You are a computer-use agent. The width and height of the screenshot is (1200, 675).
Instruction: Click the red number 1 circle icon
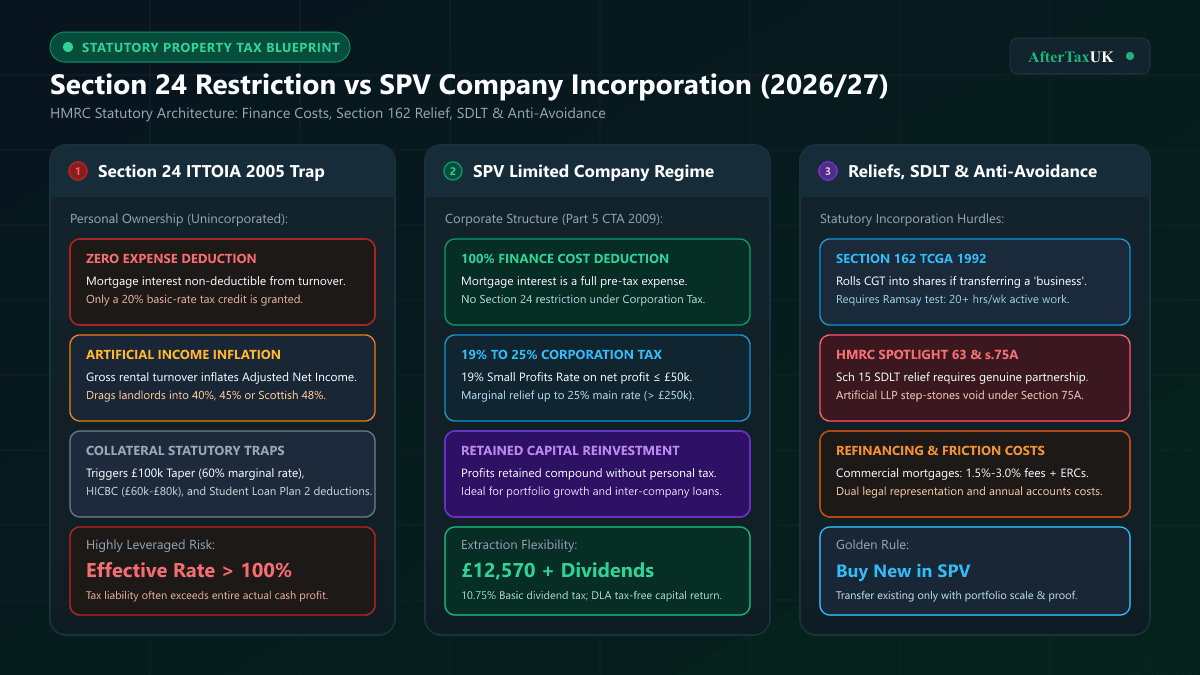pyautogui.click(x=78, y=171)
